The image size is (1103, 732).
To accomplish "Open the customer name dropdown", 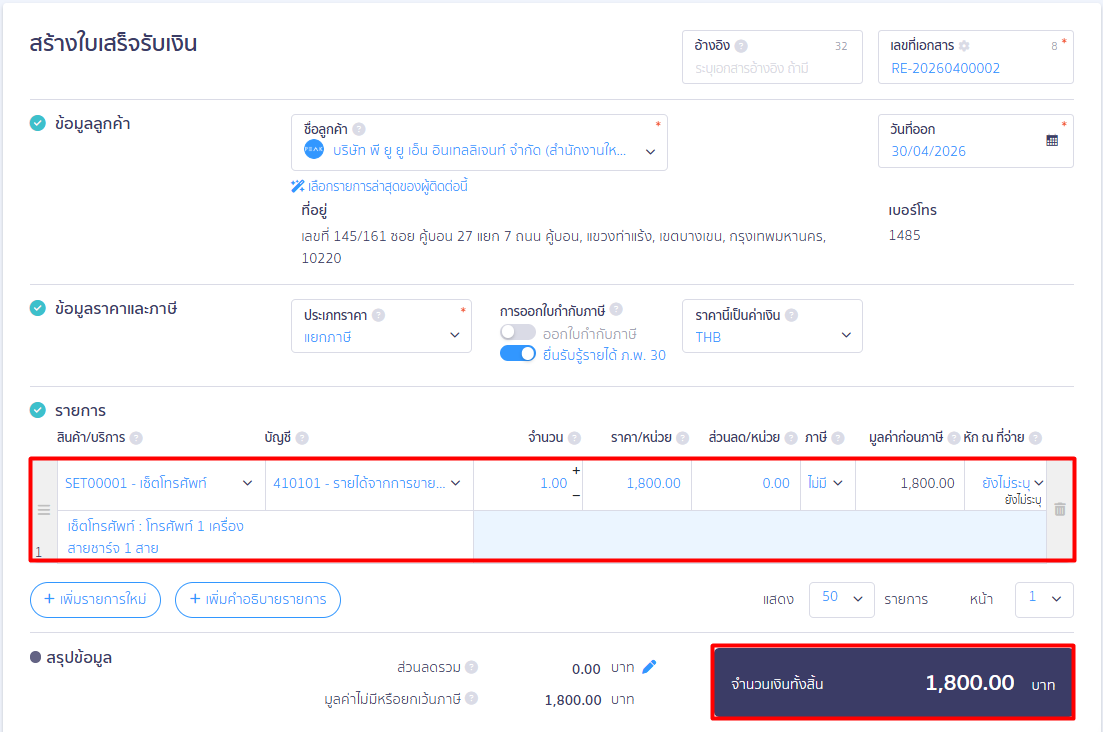I will [650, 152].
